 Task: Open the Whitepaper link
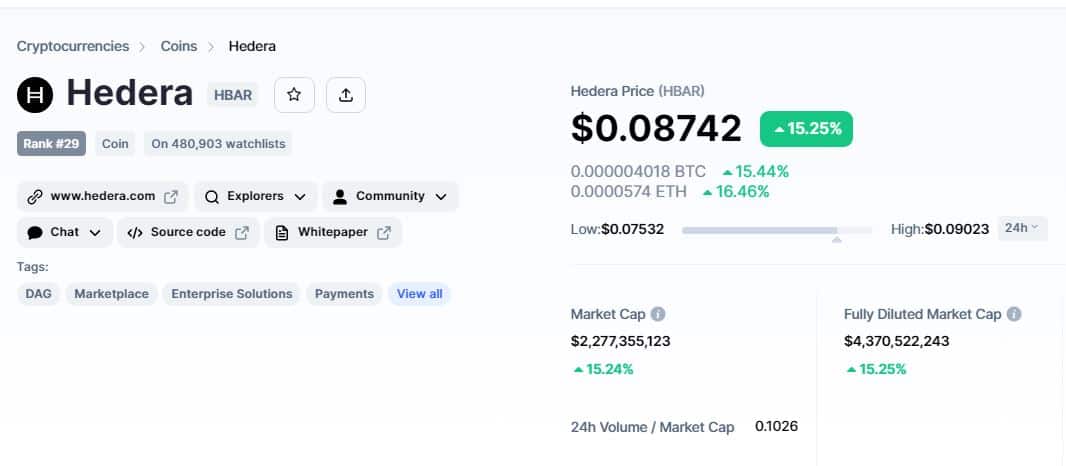[333, 233]
